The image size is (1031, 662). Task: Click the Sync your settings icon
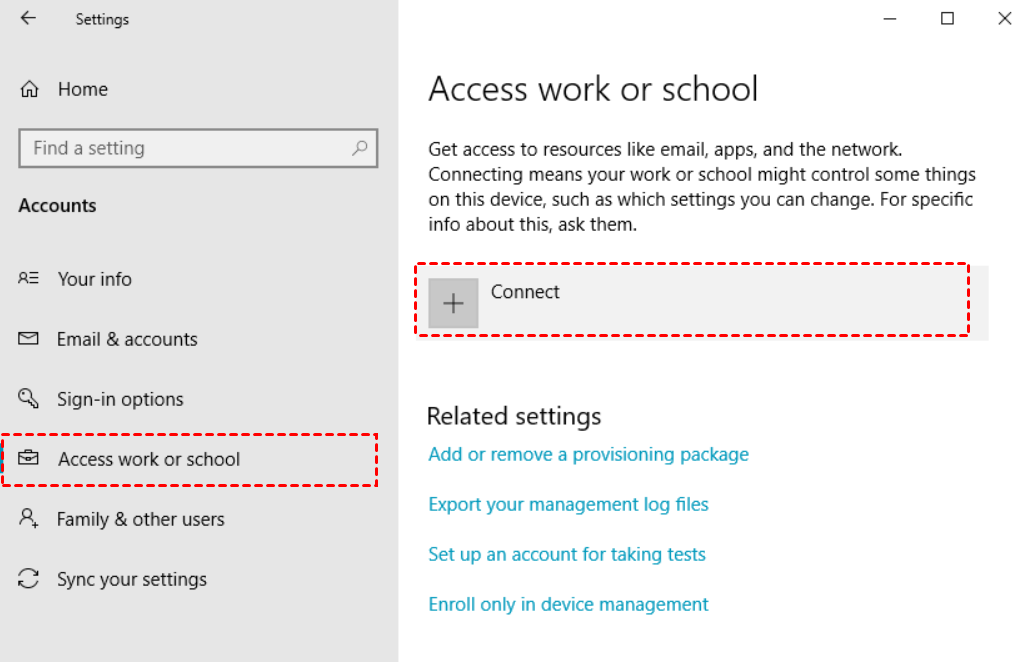coord(29,579)
